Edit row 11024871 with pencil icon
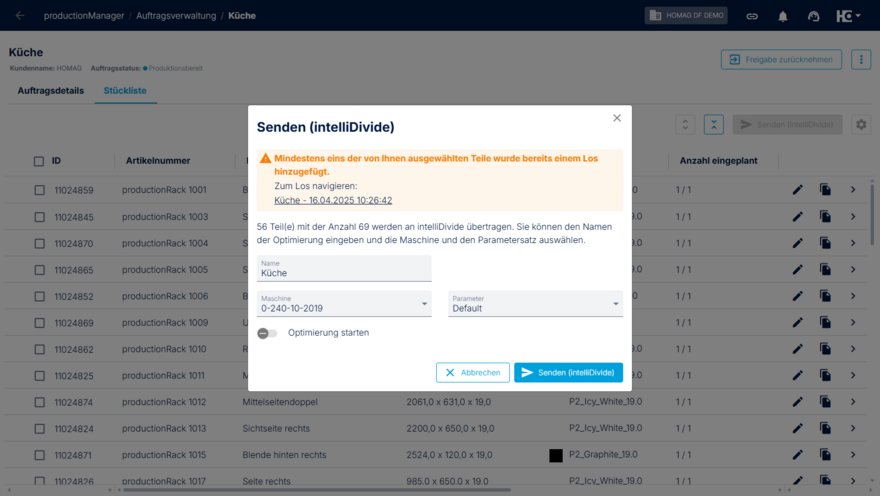Viewport: 880px width, 496px height. (x=798, y=454)
